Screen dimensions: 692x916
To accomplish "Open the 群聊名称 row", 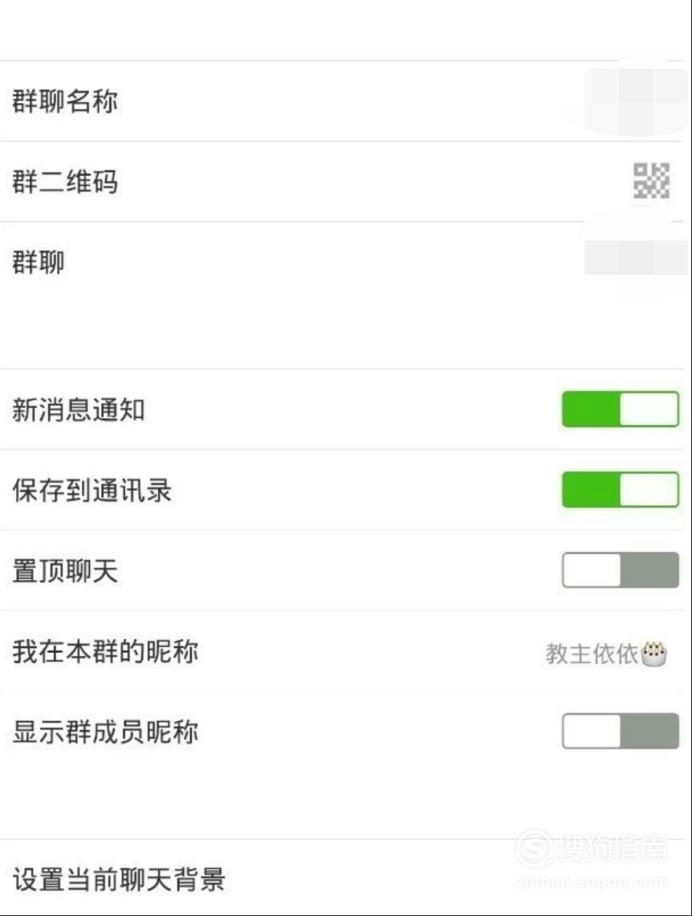I will pyautogui.click(x=346, y=101).
